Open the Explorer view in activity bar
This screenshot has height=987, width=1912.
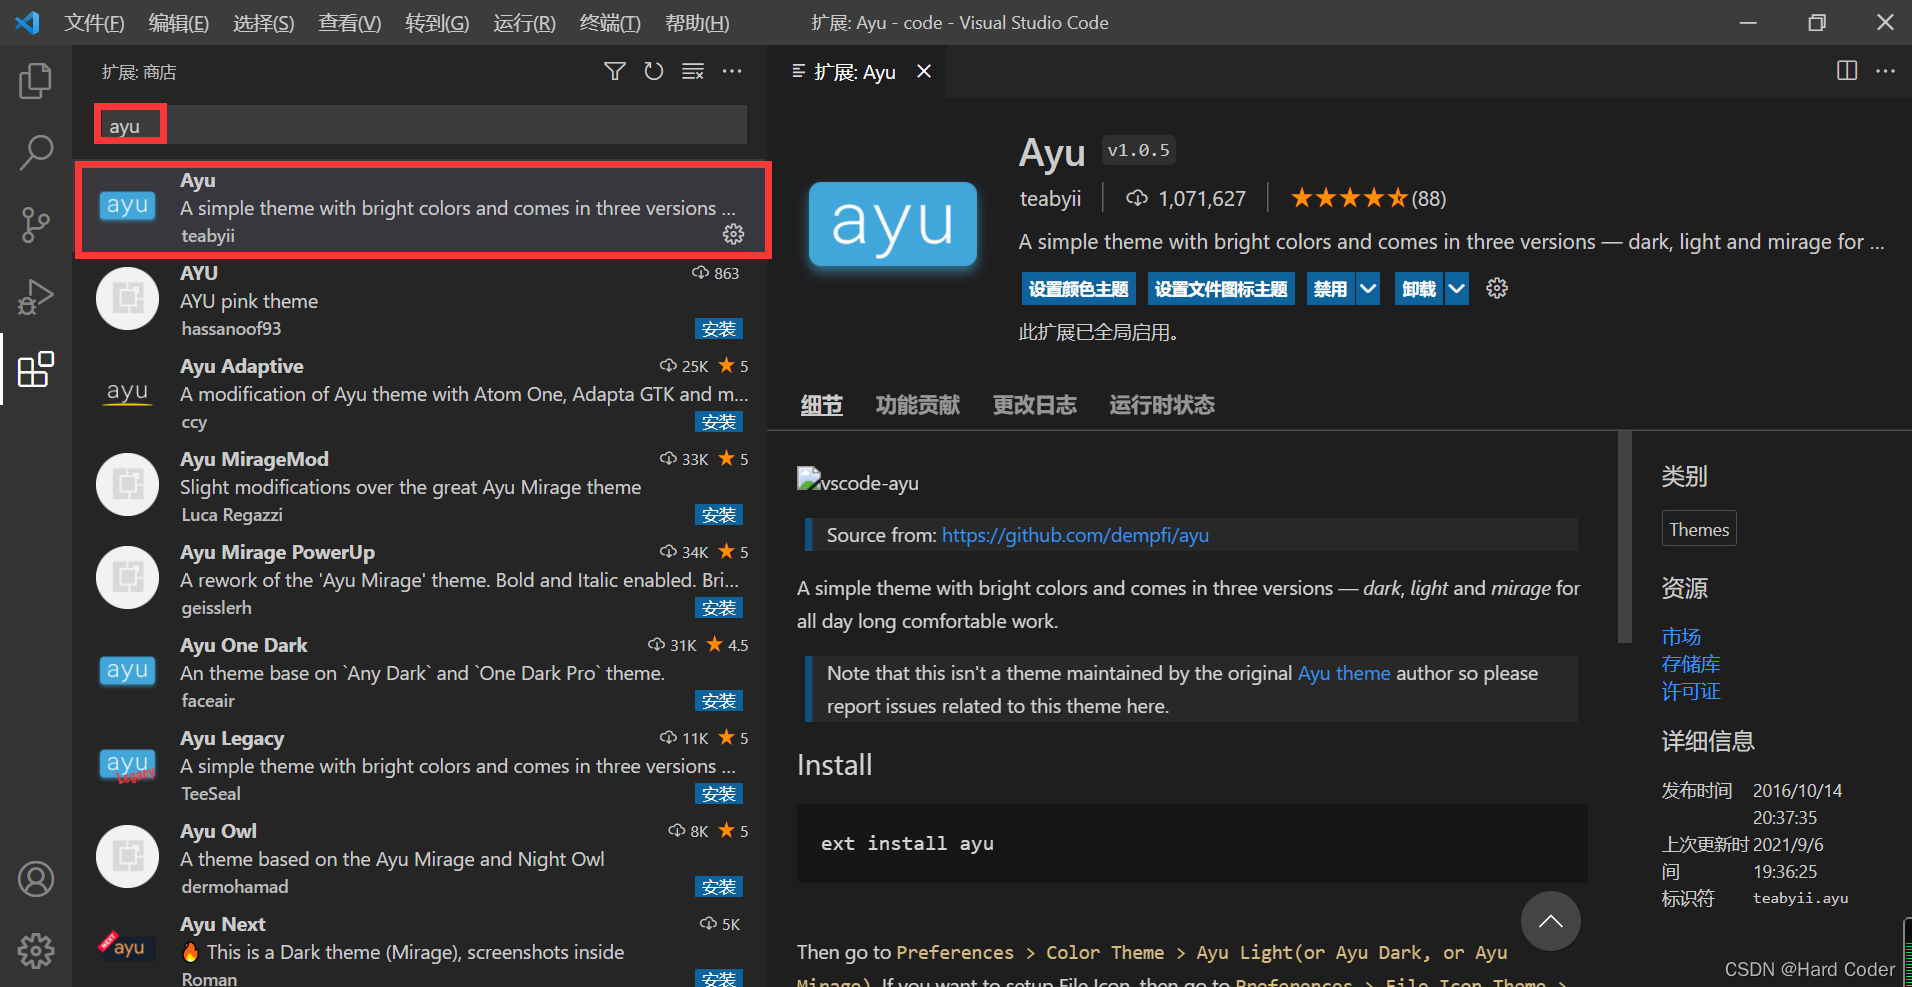click(x=36, y=81)
